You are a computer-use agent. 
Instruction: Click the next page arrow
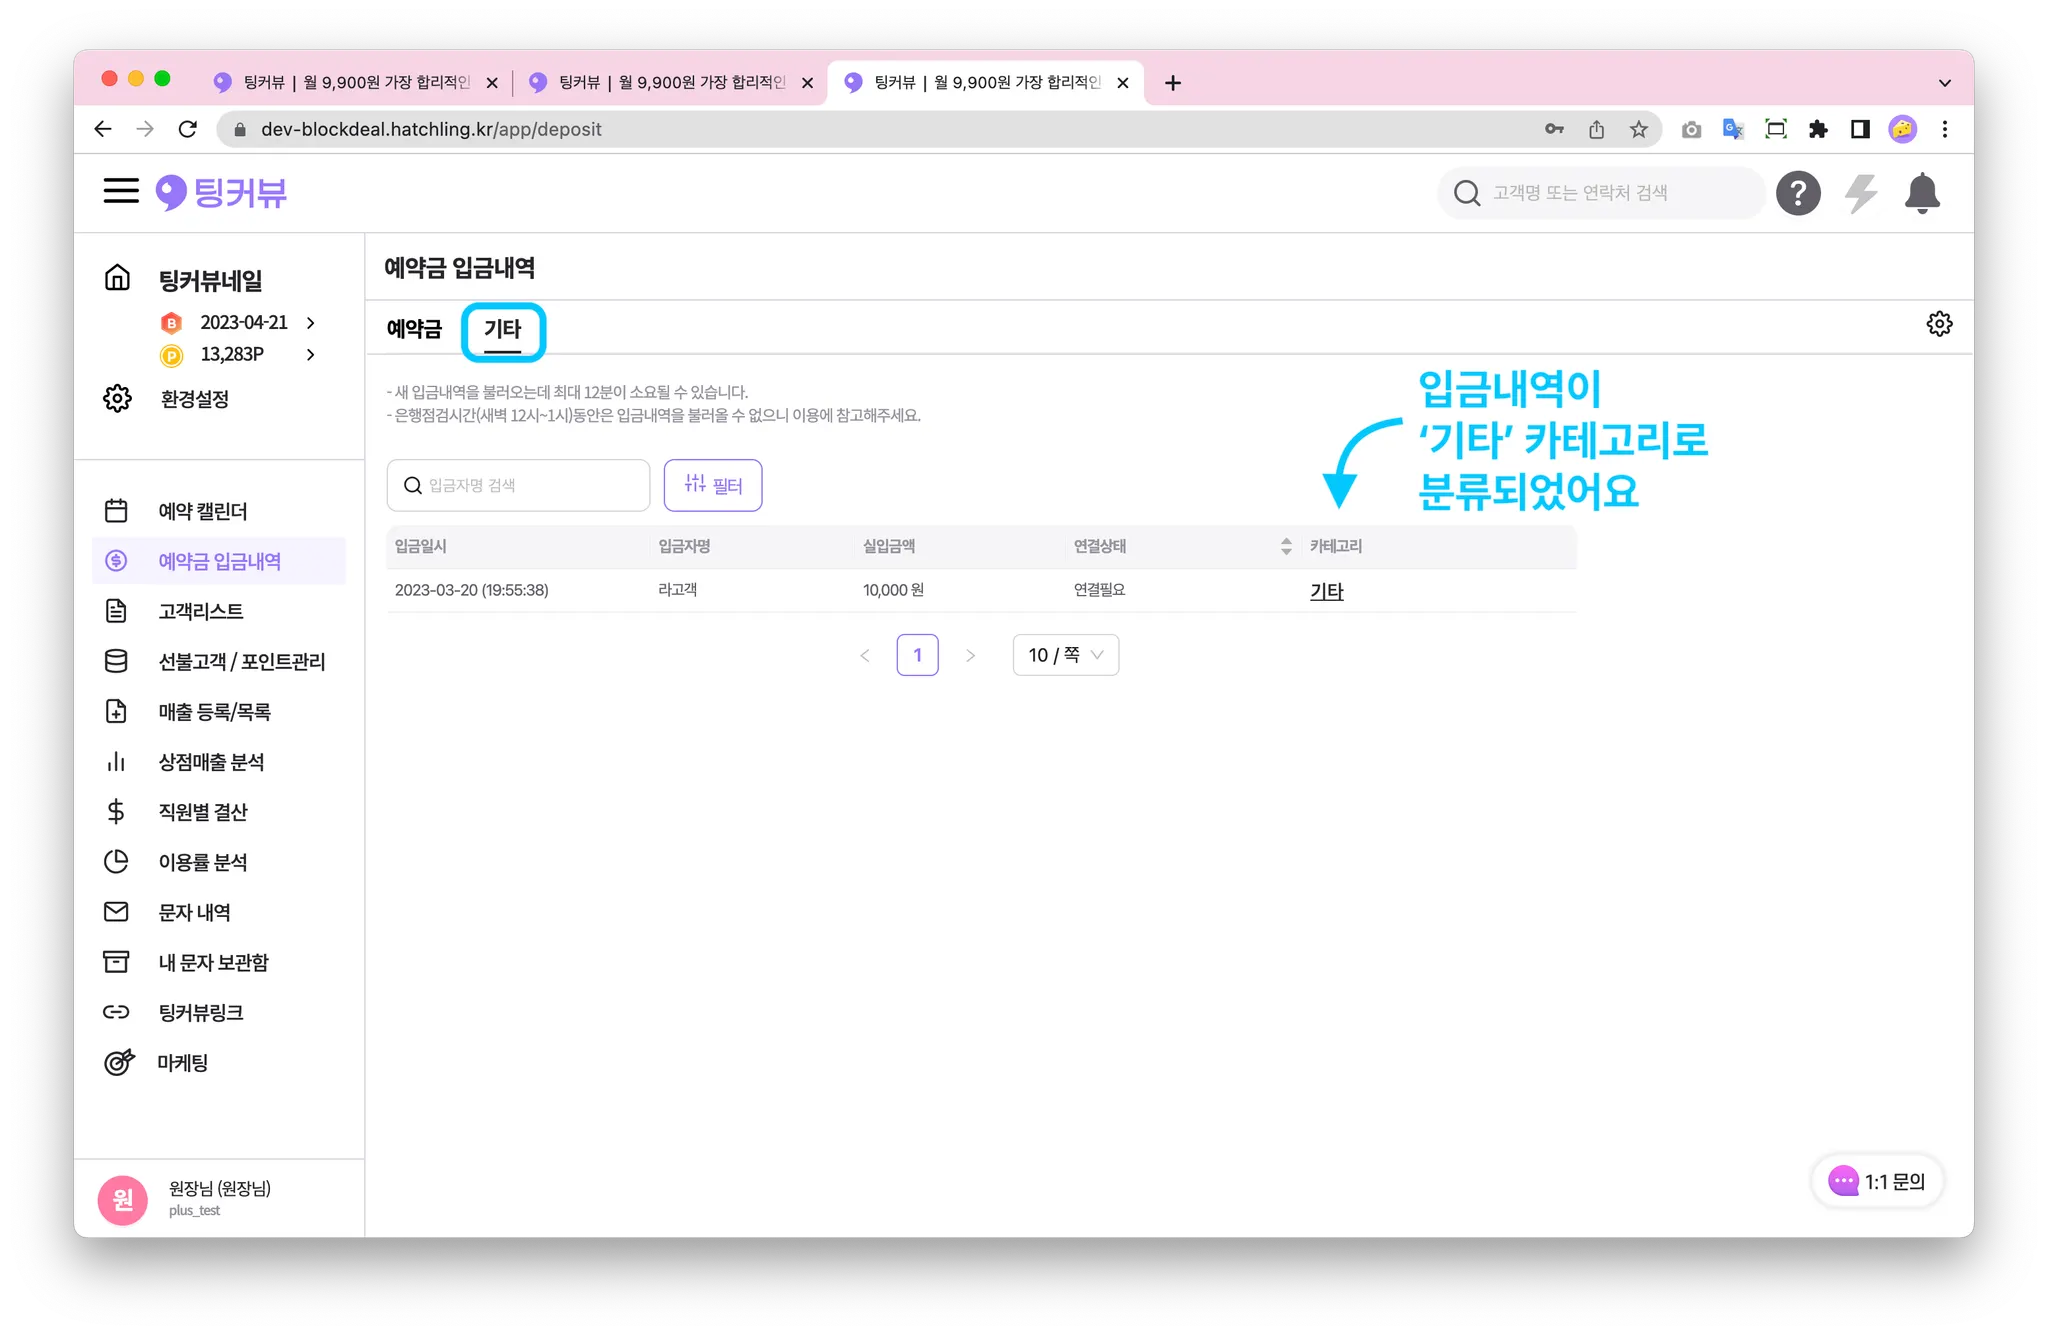(970, 656)
